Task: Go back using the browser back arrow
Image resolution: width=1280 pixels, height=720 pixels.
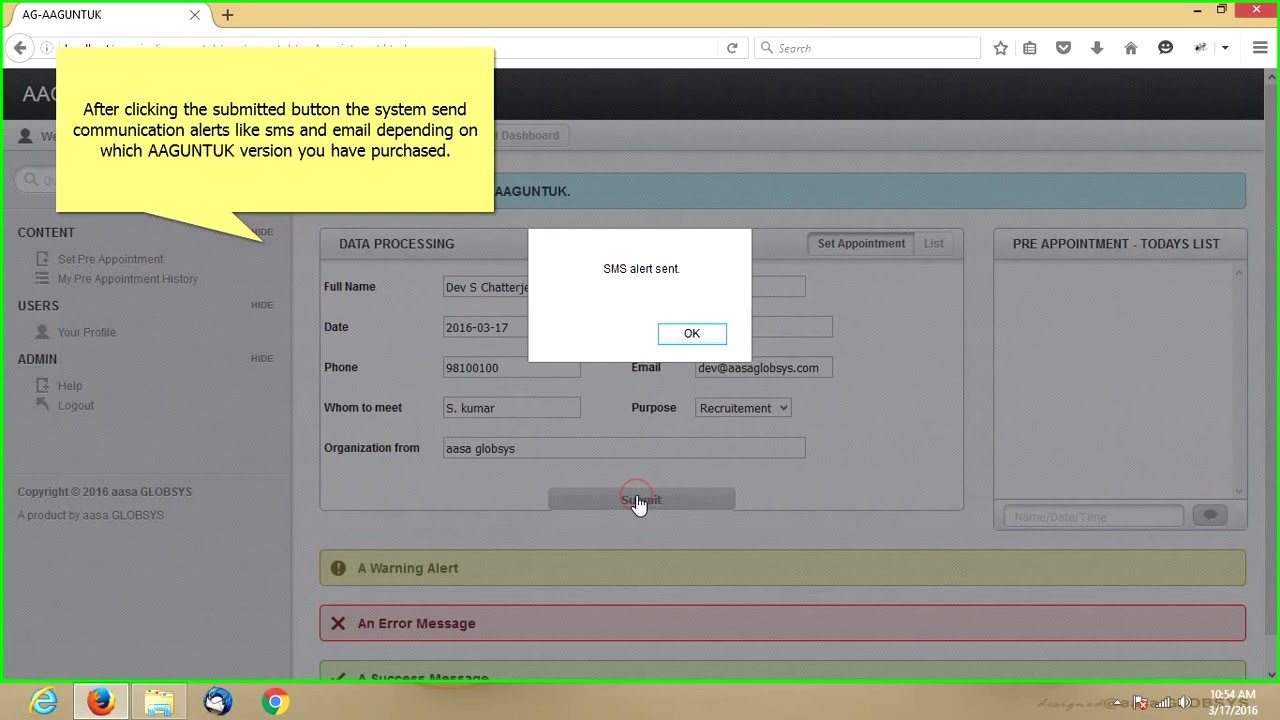Action: tap(20, 48)
